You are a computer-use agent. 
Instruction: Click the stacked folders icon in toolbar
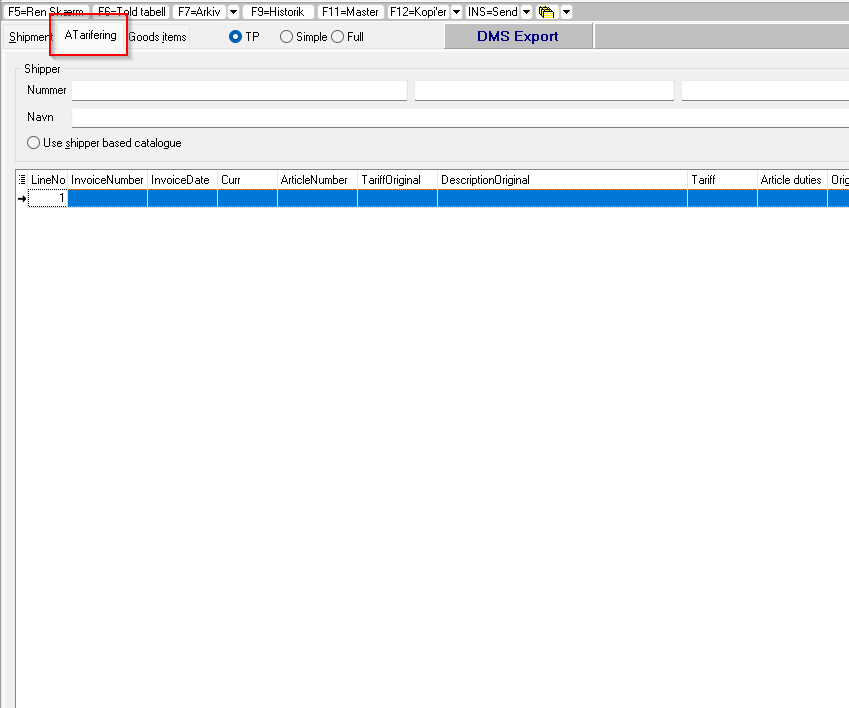pyautogui.click(x=546, y=12)
